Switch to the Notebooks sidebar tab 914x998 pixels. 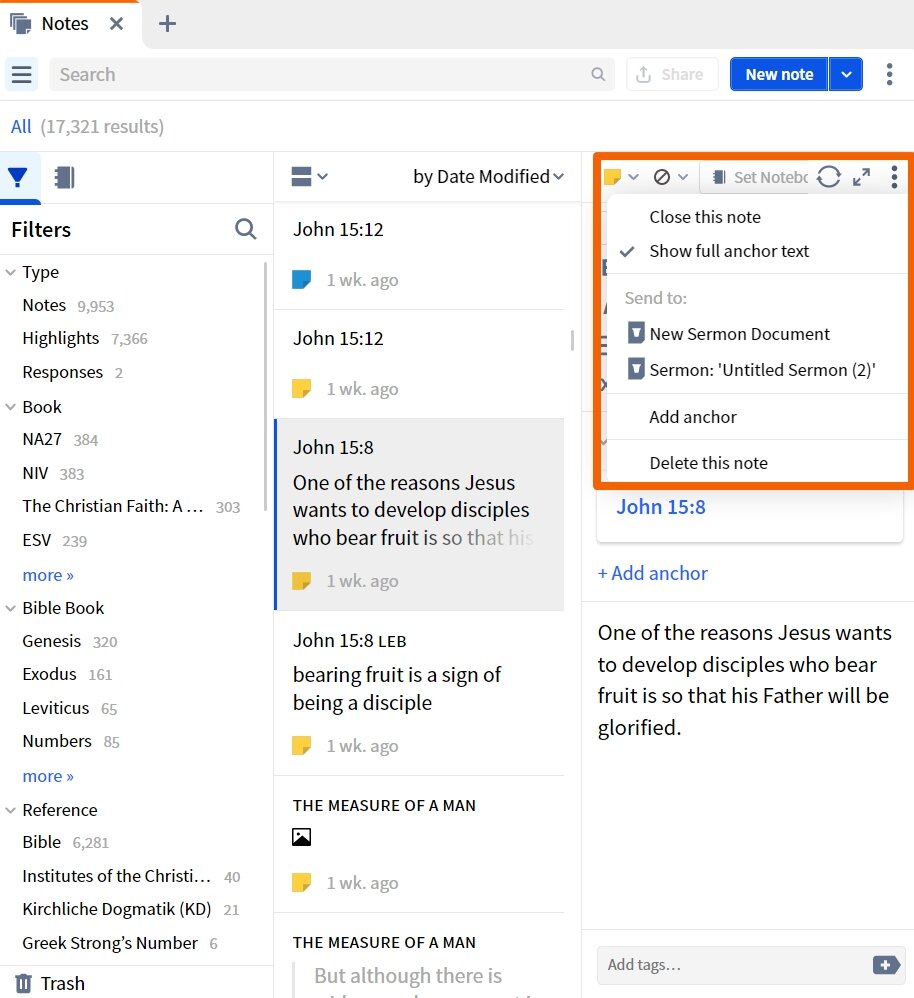tap(64, 177)
